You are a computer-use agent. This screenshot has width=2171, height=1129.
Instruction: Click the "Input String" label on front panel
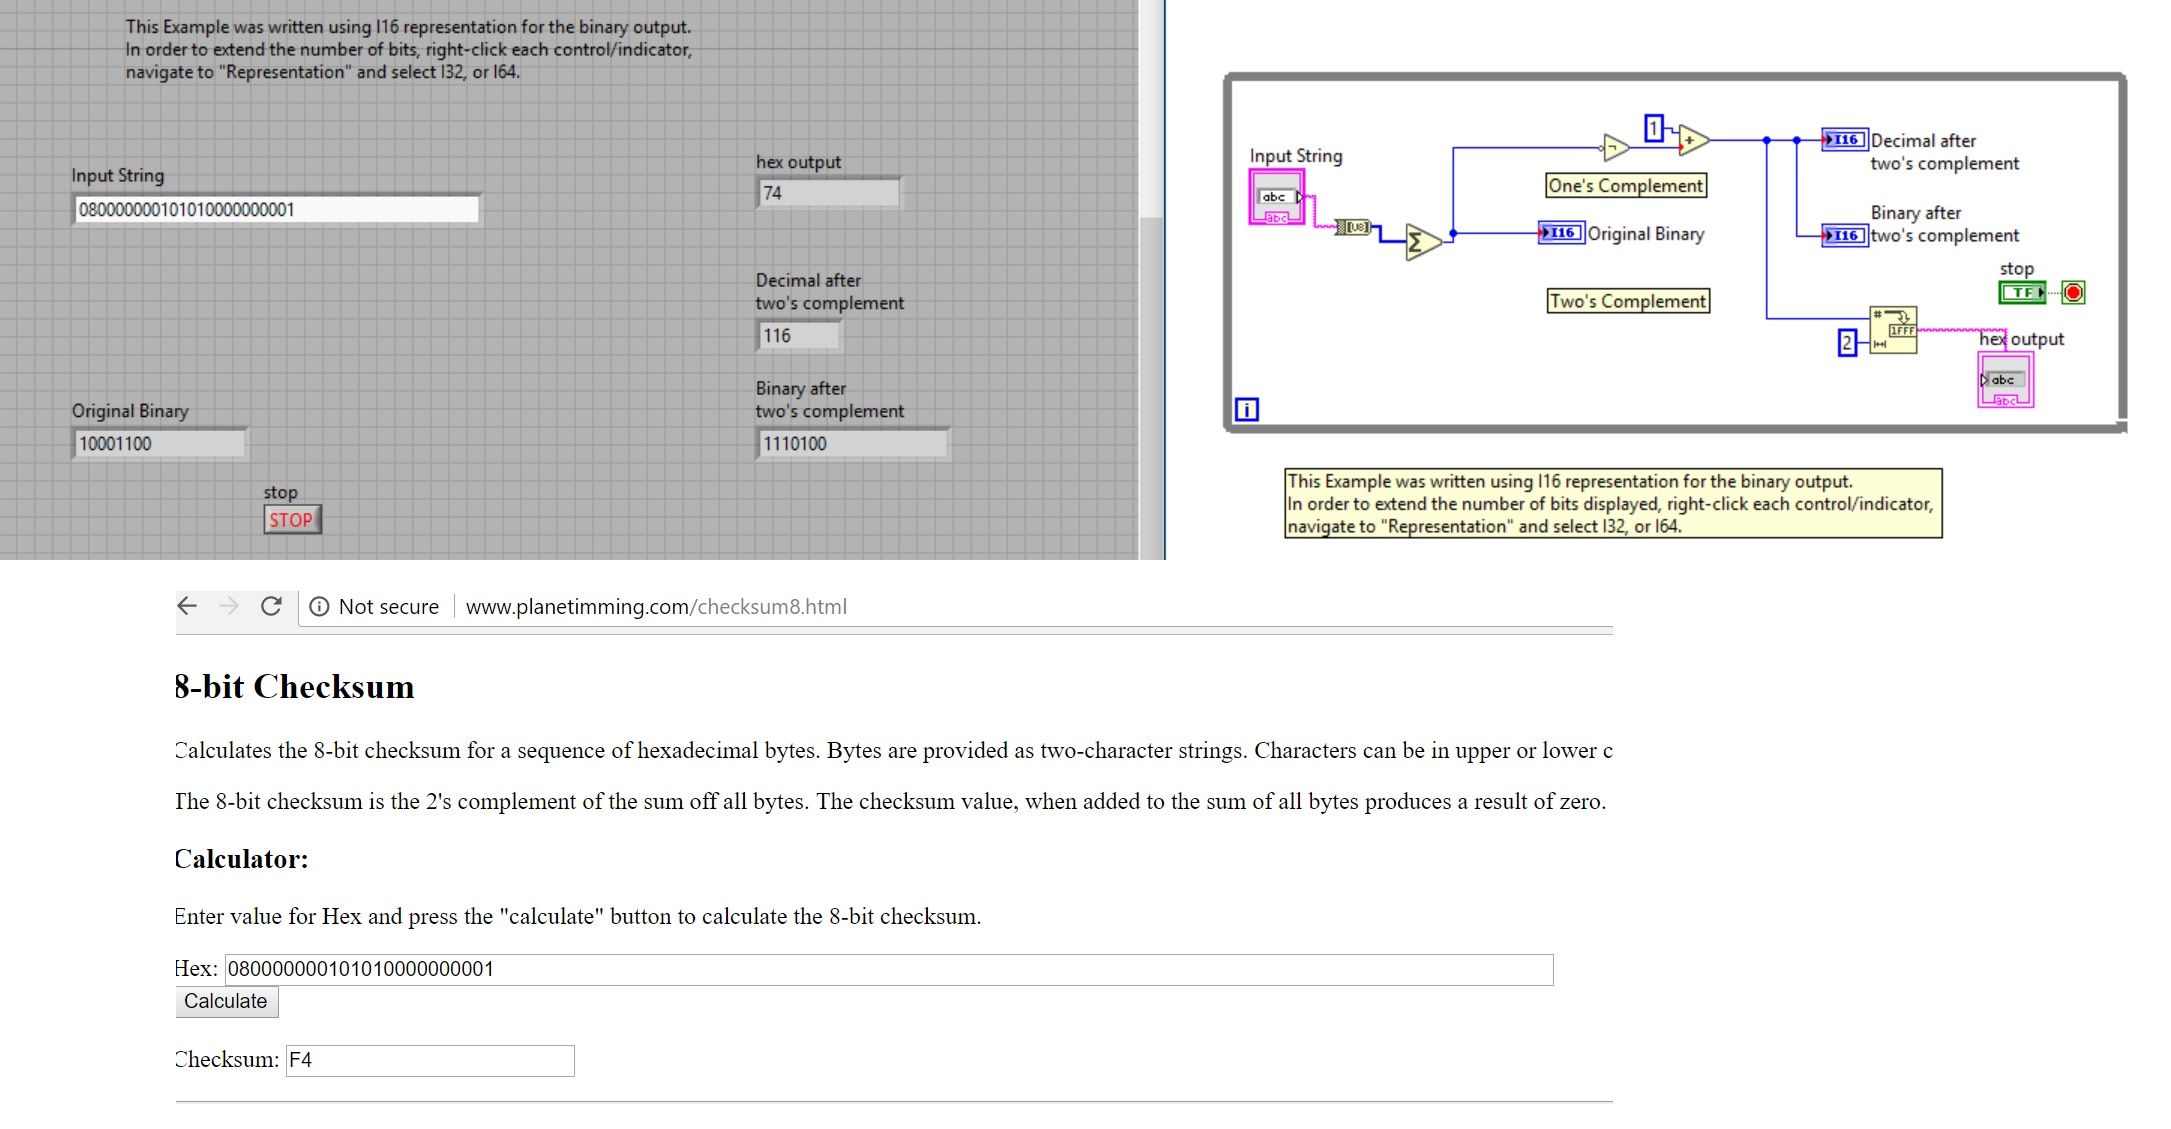(x=118, y=176)
